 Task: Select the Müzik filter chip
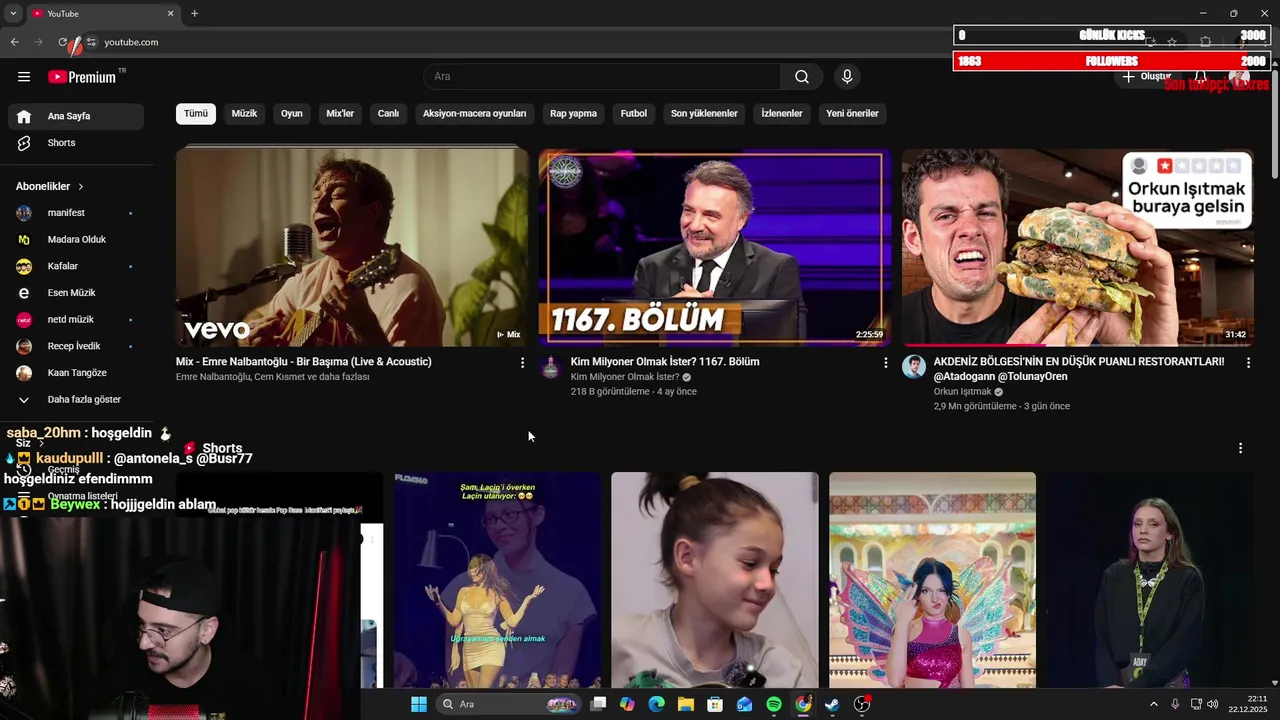tap(244, 113)
